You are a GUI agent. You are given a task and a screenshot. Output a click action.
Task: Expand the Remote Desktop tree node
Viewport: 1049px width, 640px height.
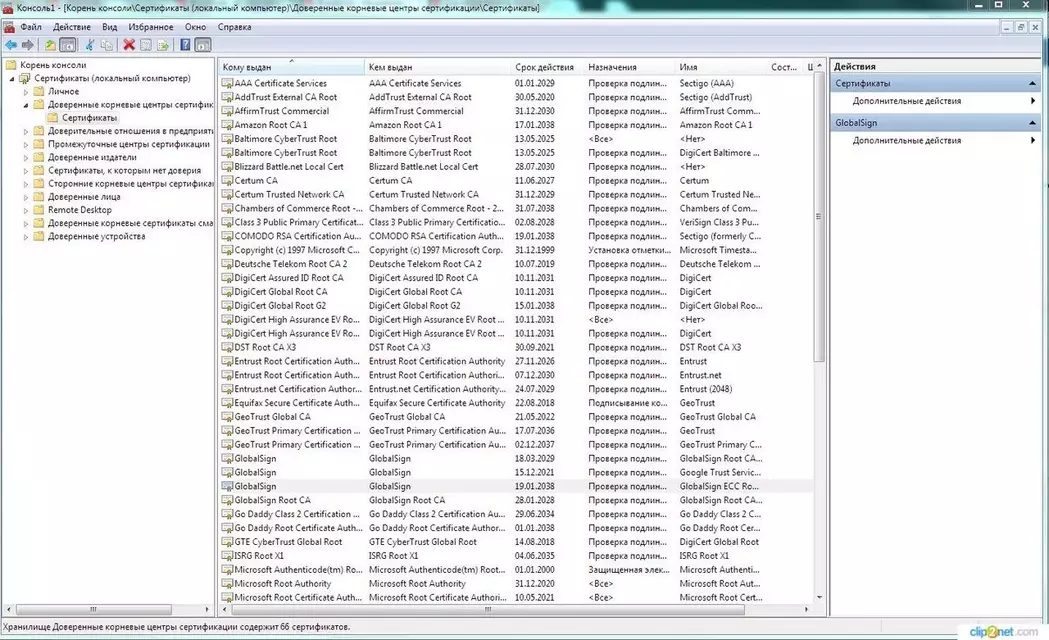click(26, 211)
